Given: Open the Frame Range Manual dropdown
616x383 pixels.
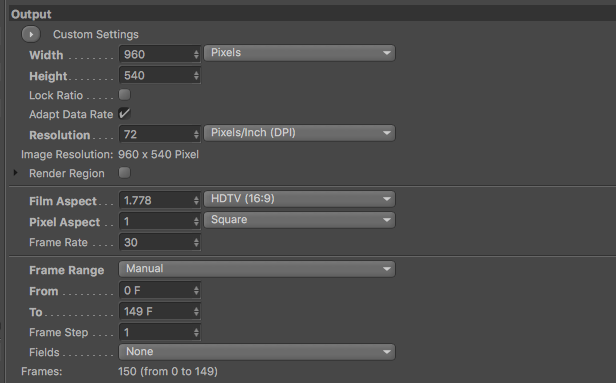Looking at the screenshot, I should pyautogui.click(x=257, y=269).
